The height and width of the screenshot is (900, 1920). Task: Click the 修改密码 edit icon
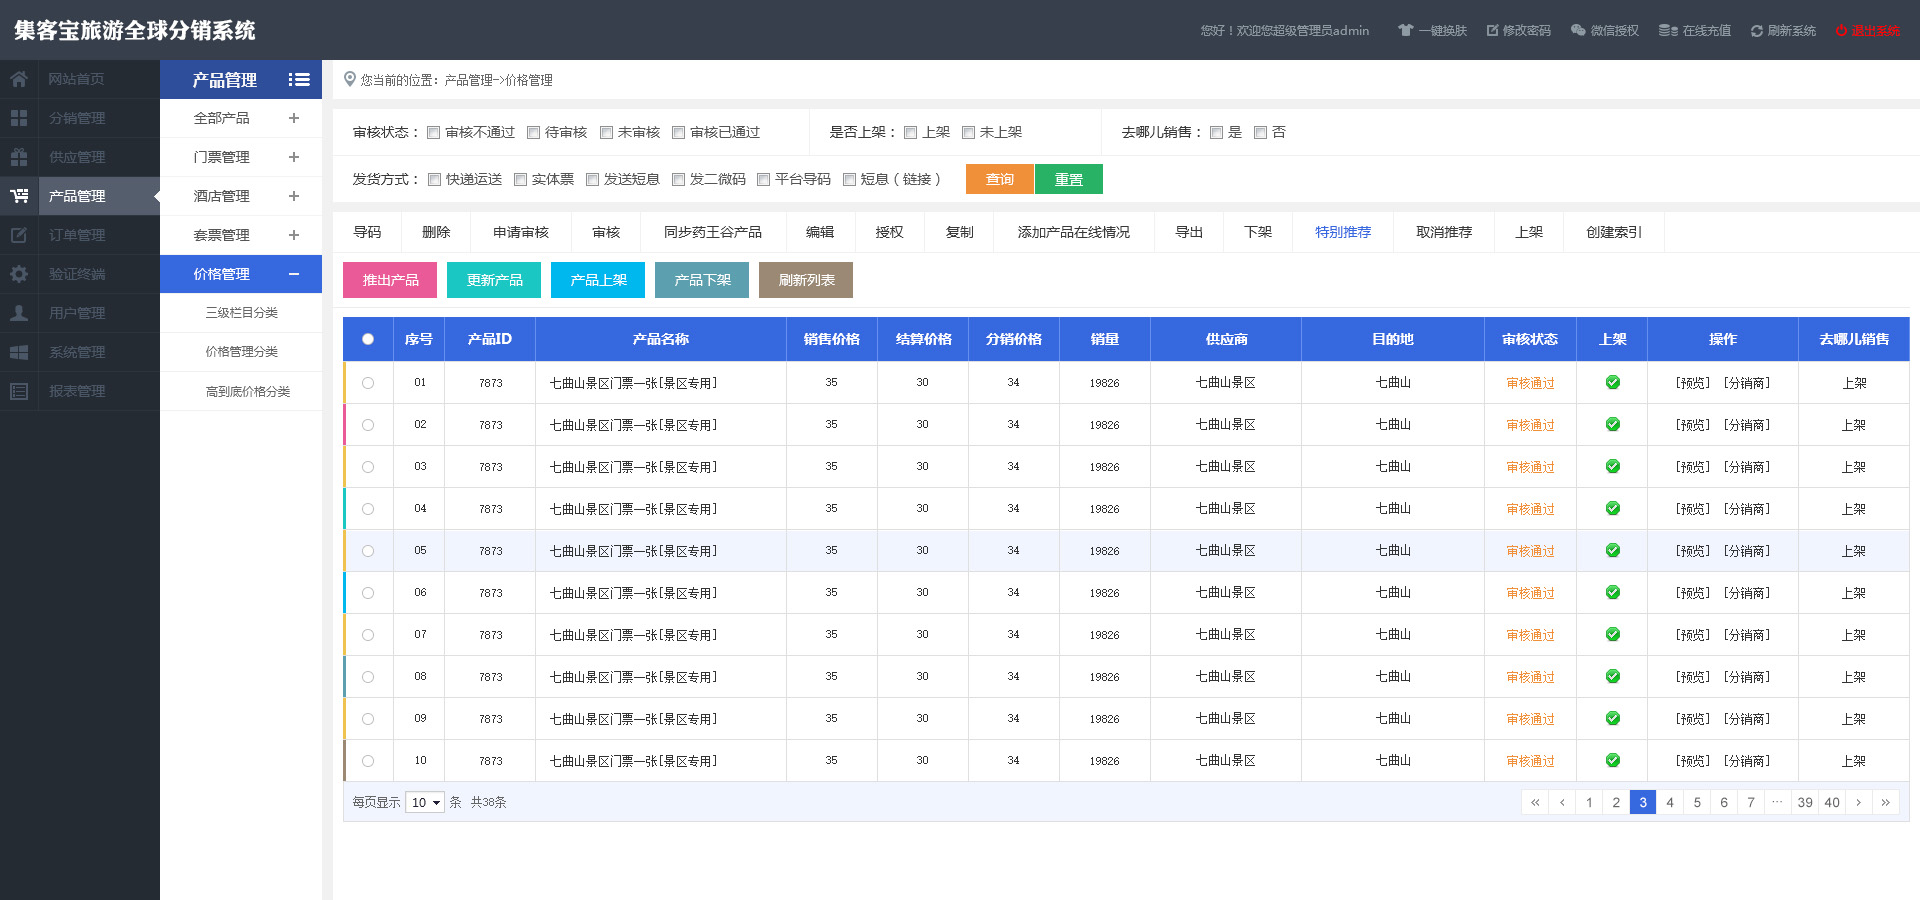tap(1493, 30)
